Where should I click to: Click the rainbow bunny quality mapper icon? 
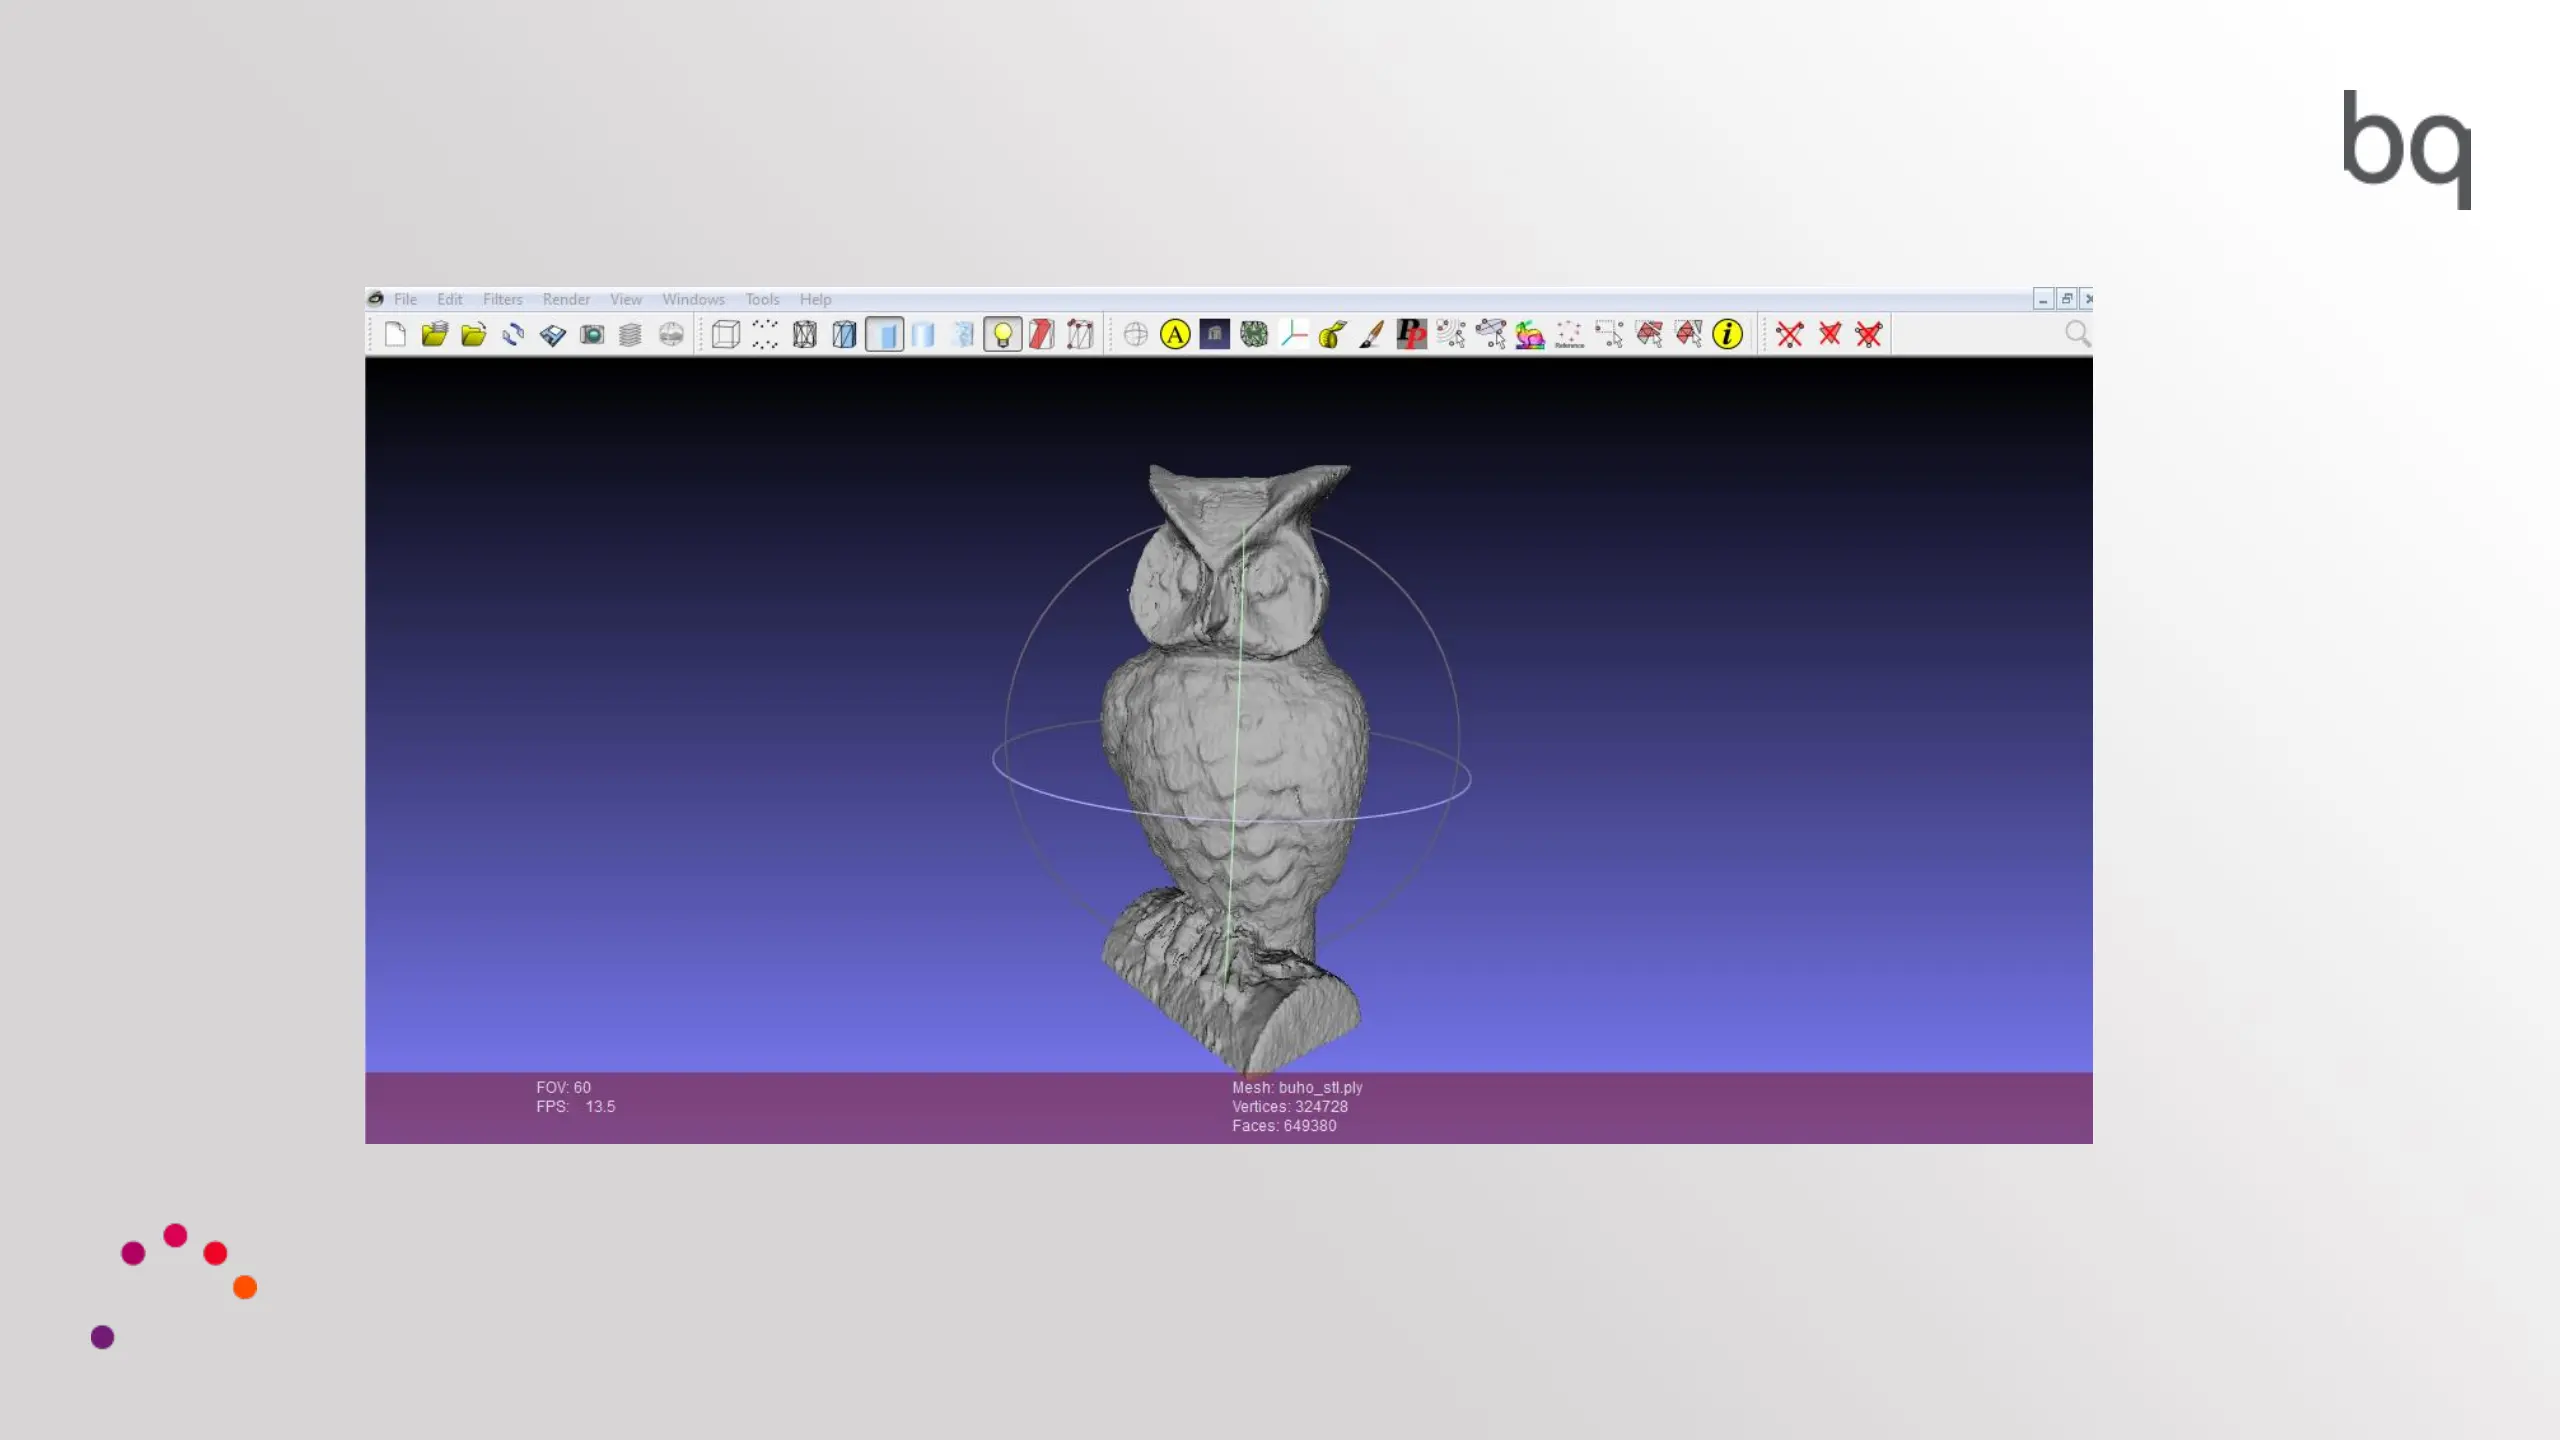pyautogui.click(x=1529, y=334)
